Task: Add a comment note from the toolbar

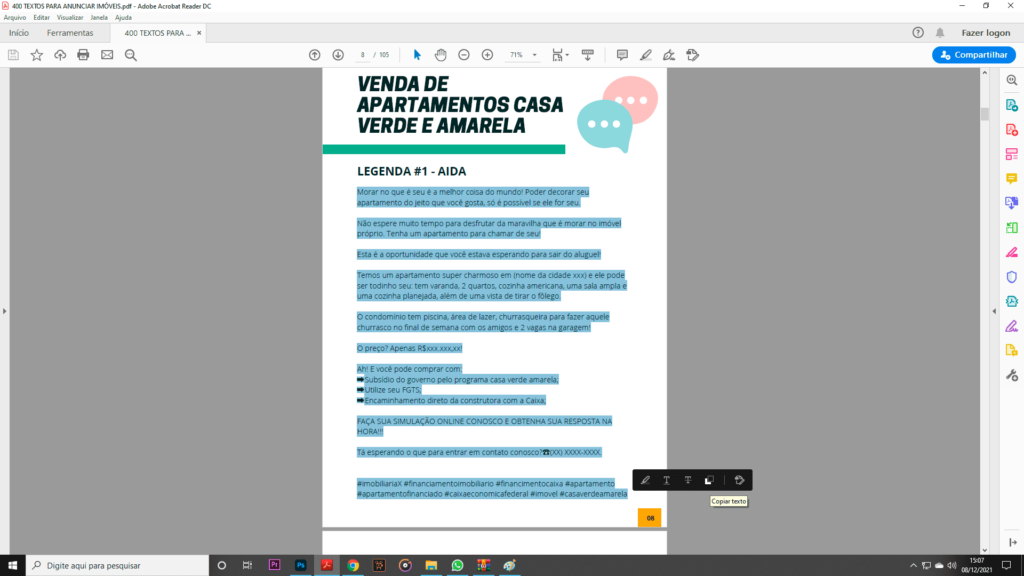Action: [622, 55]
